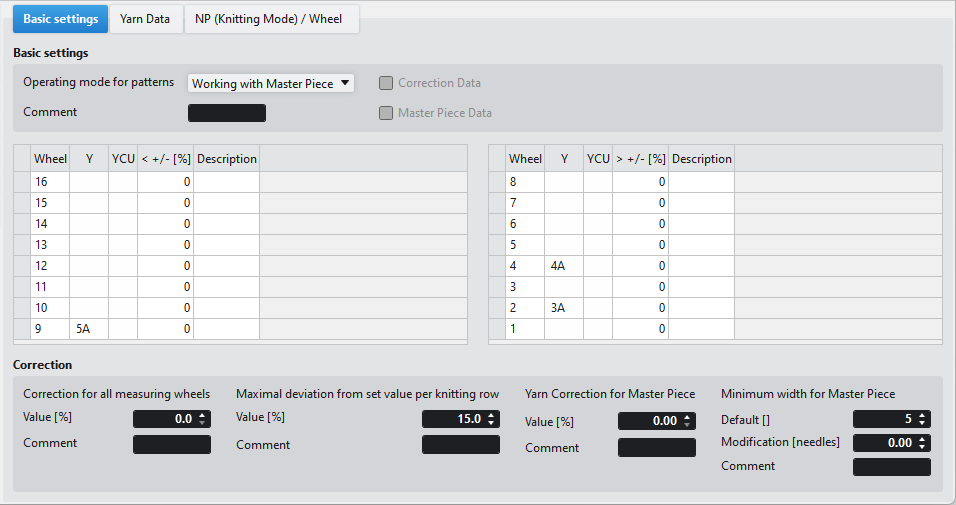
Task: Enable the Correction Data checkbox
Action: point(386,83)
